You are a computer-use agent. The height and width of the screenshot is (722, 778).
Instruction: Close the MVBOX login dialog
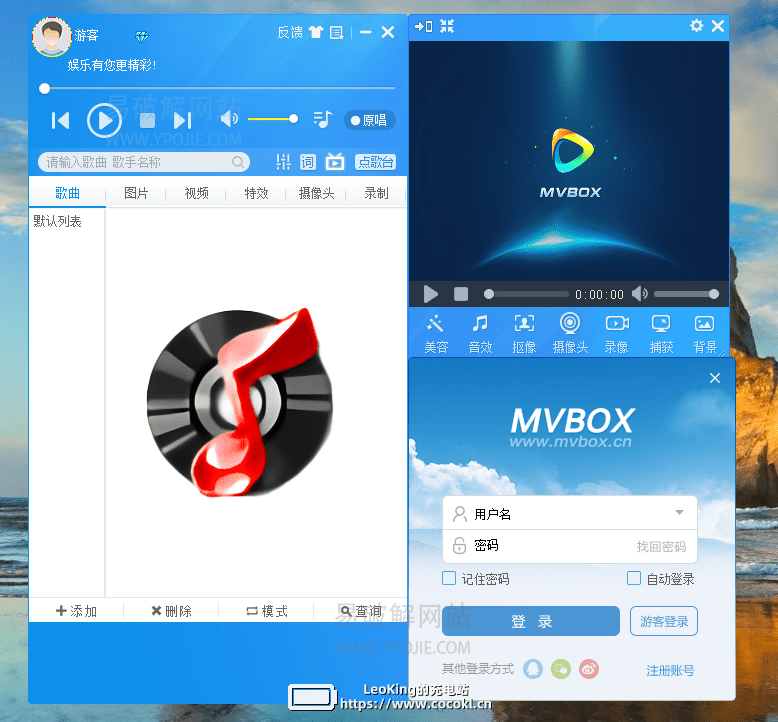[x=714, y=378]
